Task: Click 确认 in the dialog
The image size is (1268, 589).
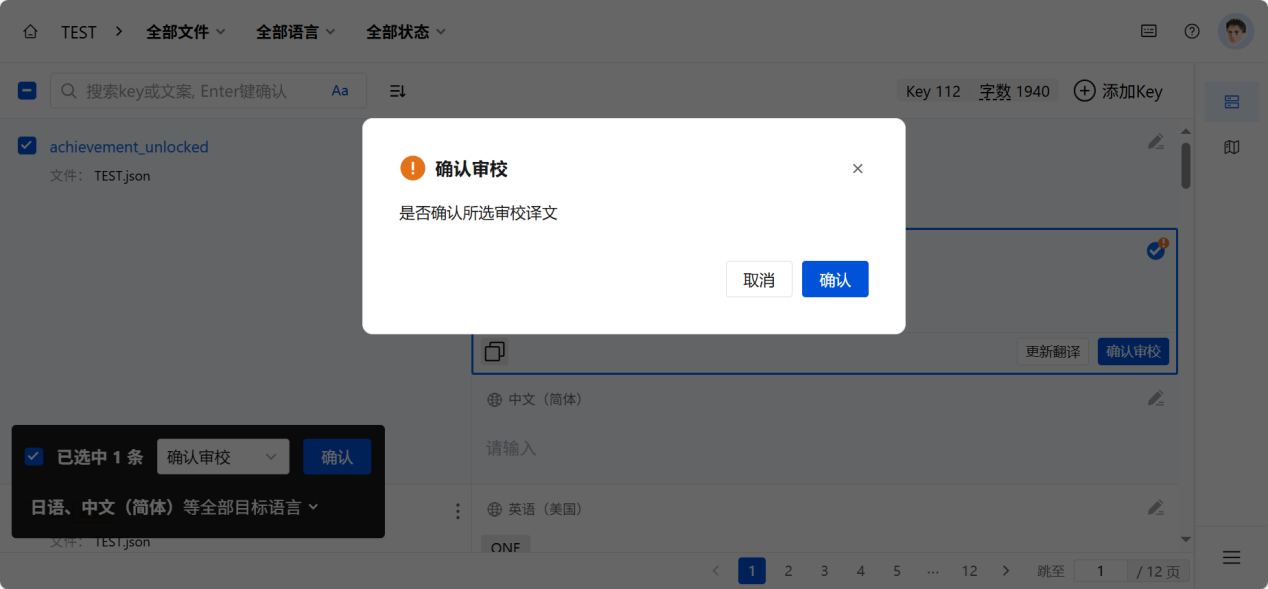Action: coord(835,279)
